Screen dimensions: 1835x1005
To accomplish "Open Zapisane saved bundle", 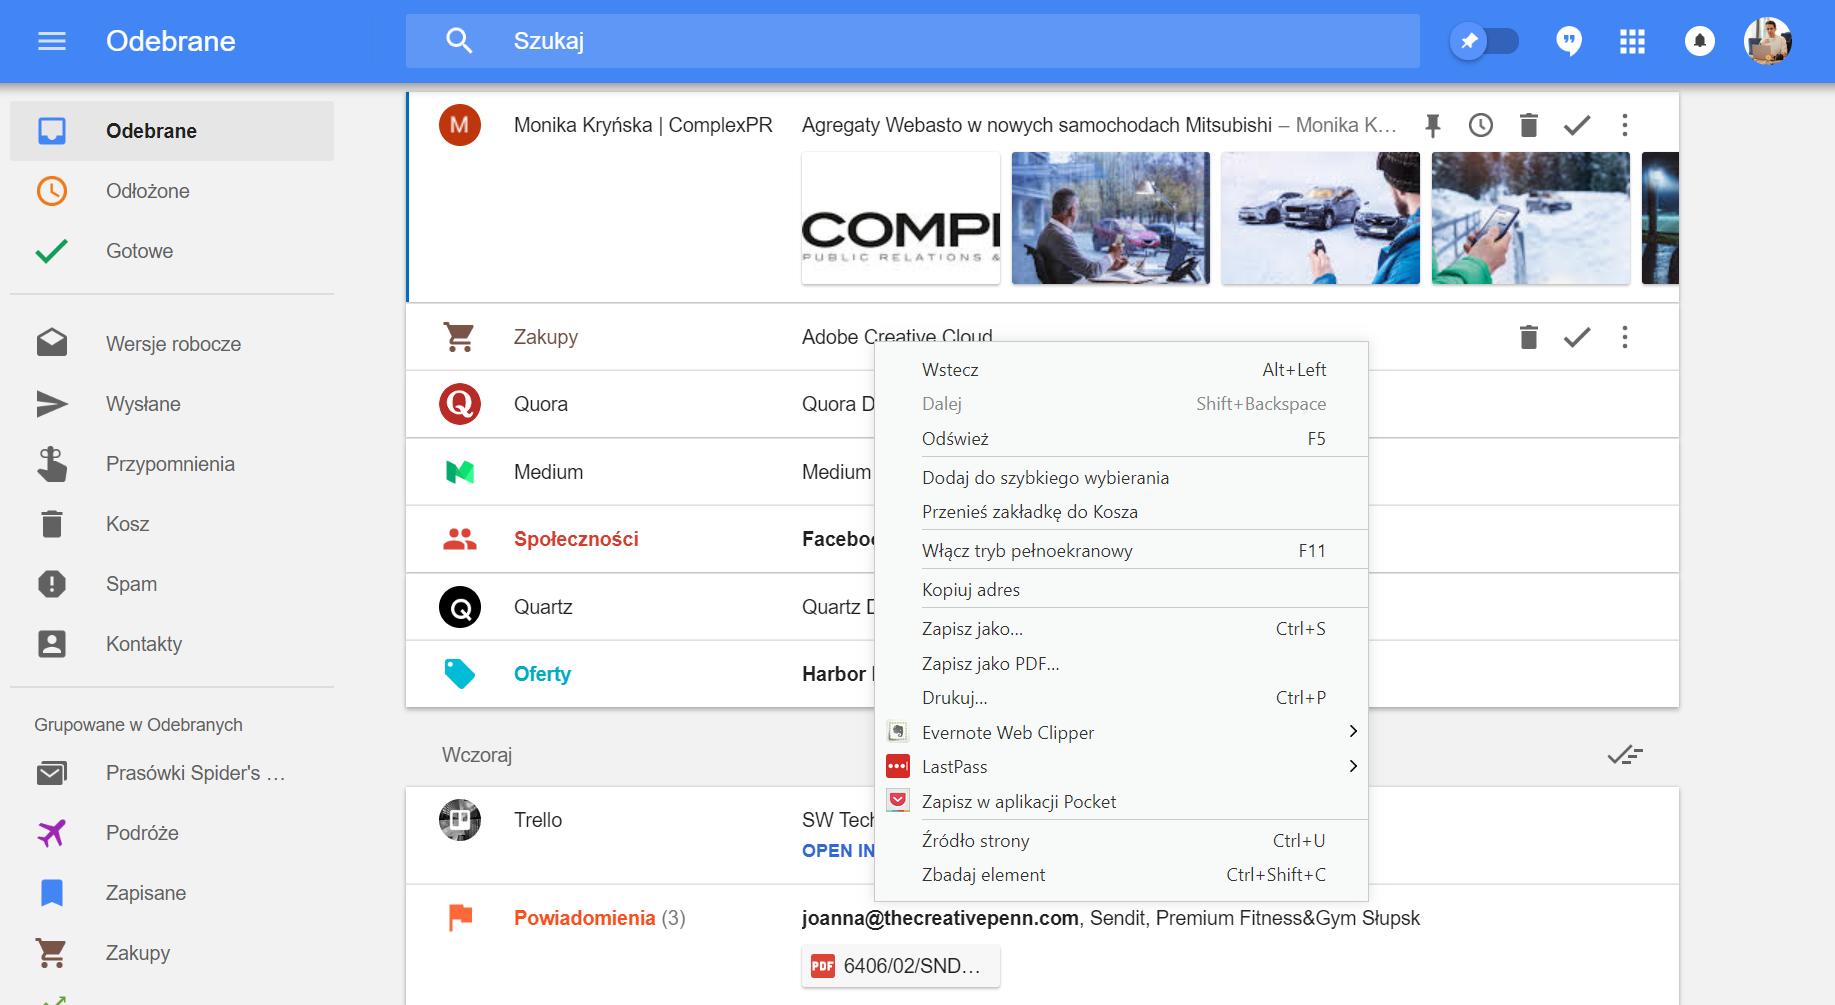I will [x=172, y=893].
